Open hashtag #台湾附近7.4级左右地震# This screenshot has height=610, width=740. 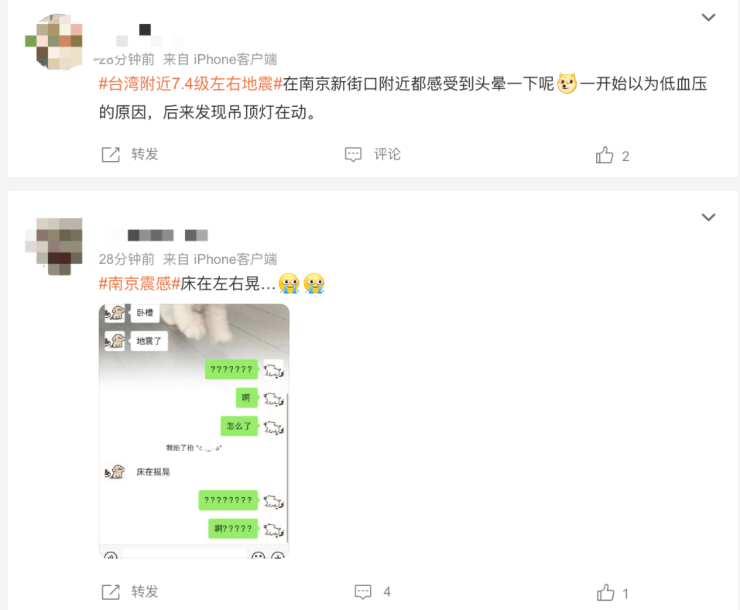(x=190, y=84)
